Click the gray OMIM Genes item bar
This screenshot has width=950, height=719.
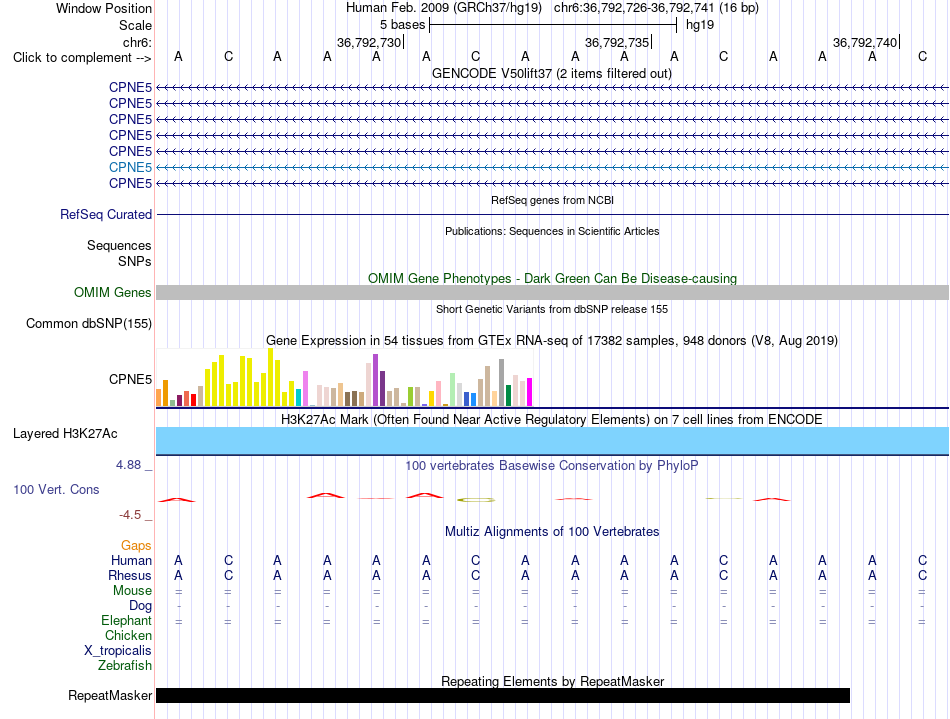click(553, 293)
